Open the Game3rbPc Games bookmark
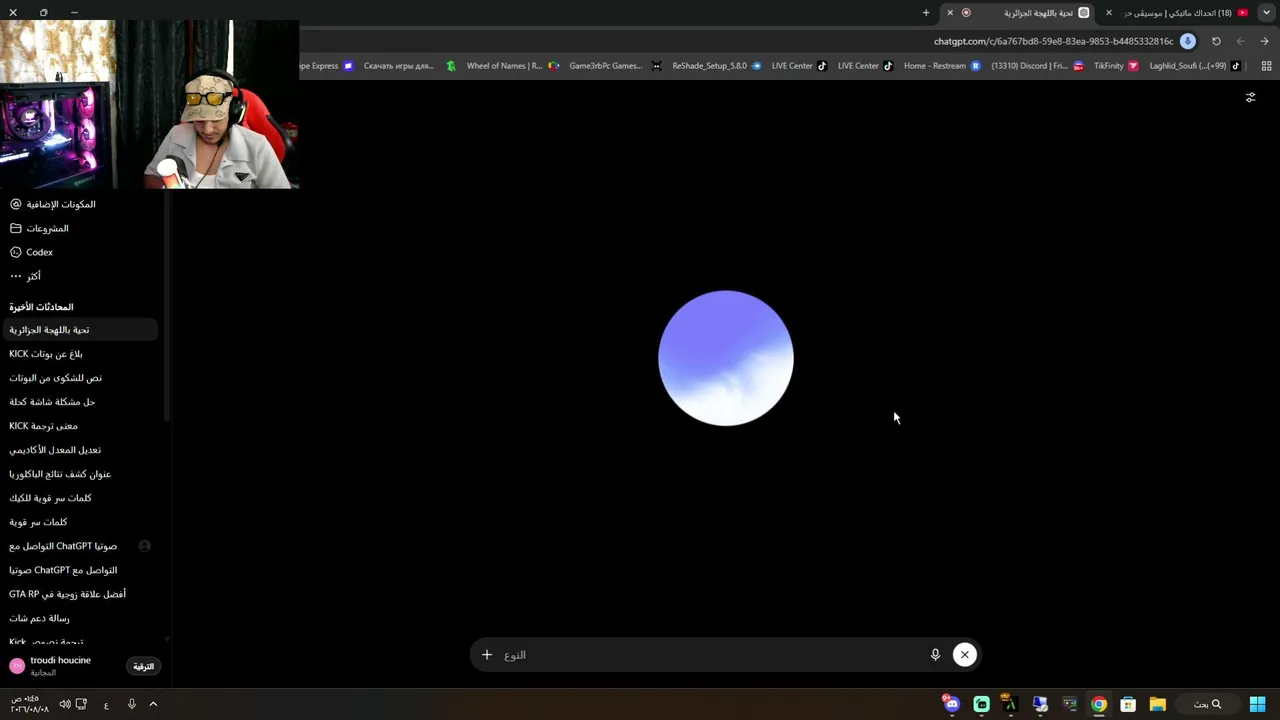 coord(614,66)
